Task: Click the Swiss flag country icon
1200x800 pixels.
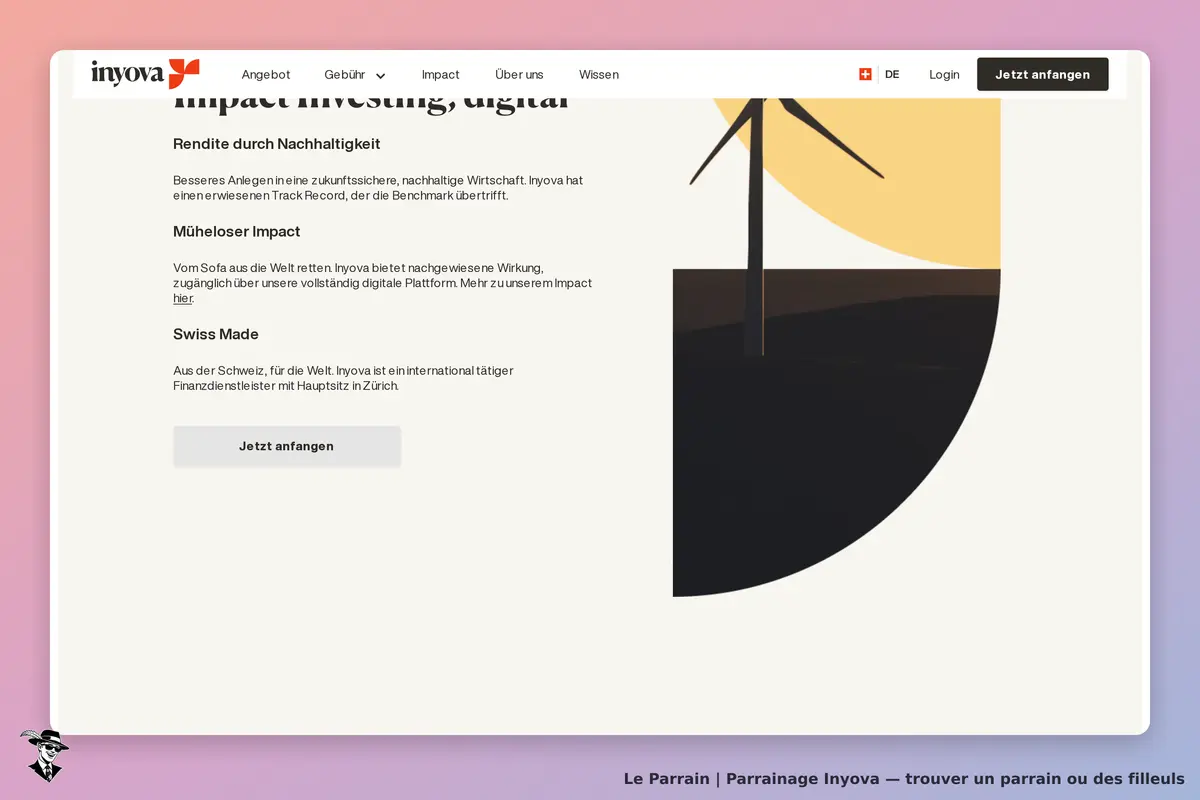Action: (865, 74)
